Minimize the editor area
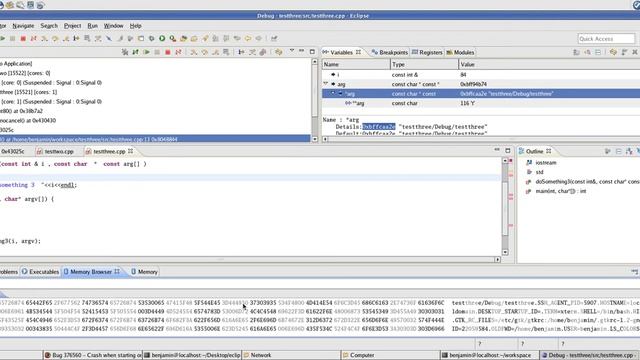640x360 pixels. (497, 150)
